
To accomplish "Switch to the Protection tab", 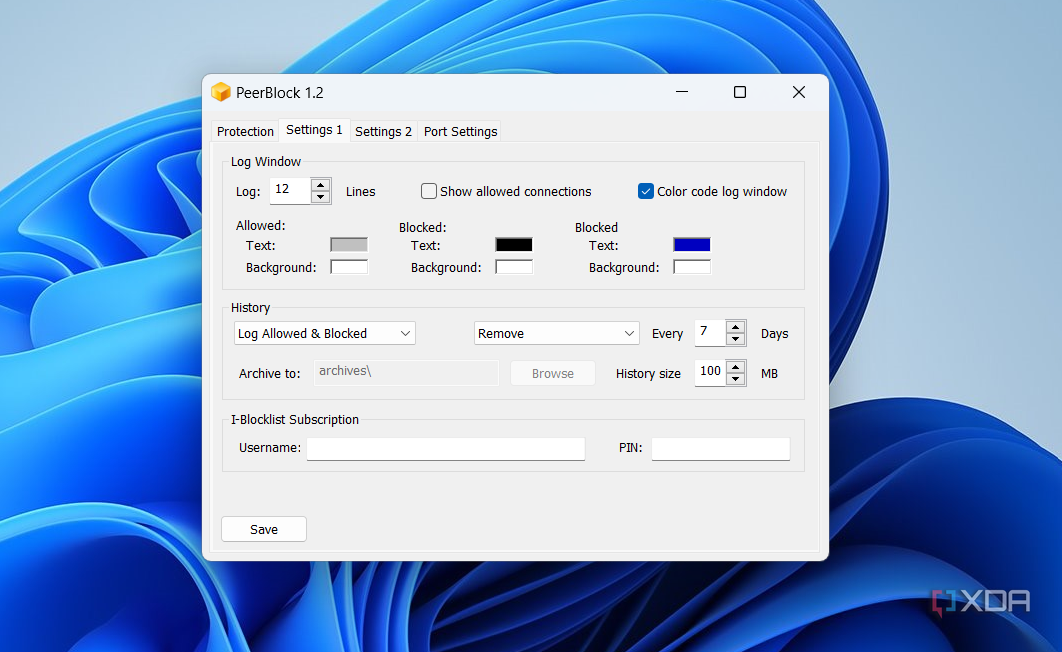I will [245, 131].
